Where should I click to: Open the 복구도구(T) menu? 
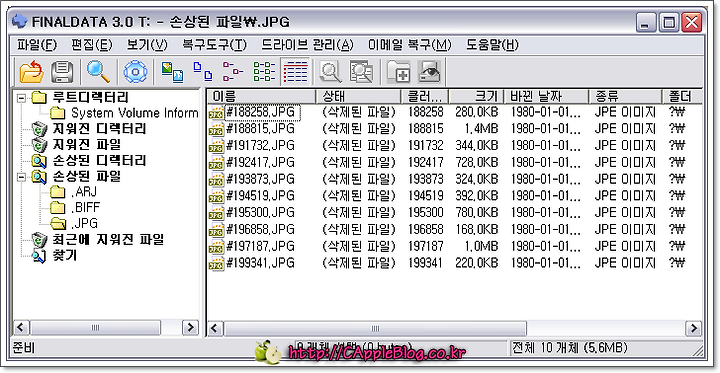214,45
